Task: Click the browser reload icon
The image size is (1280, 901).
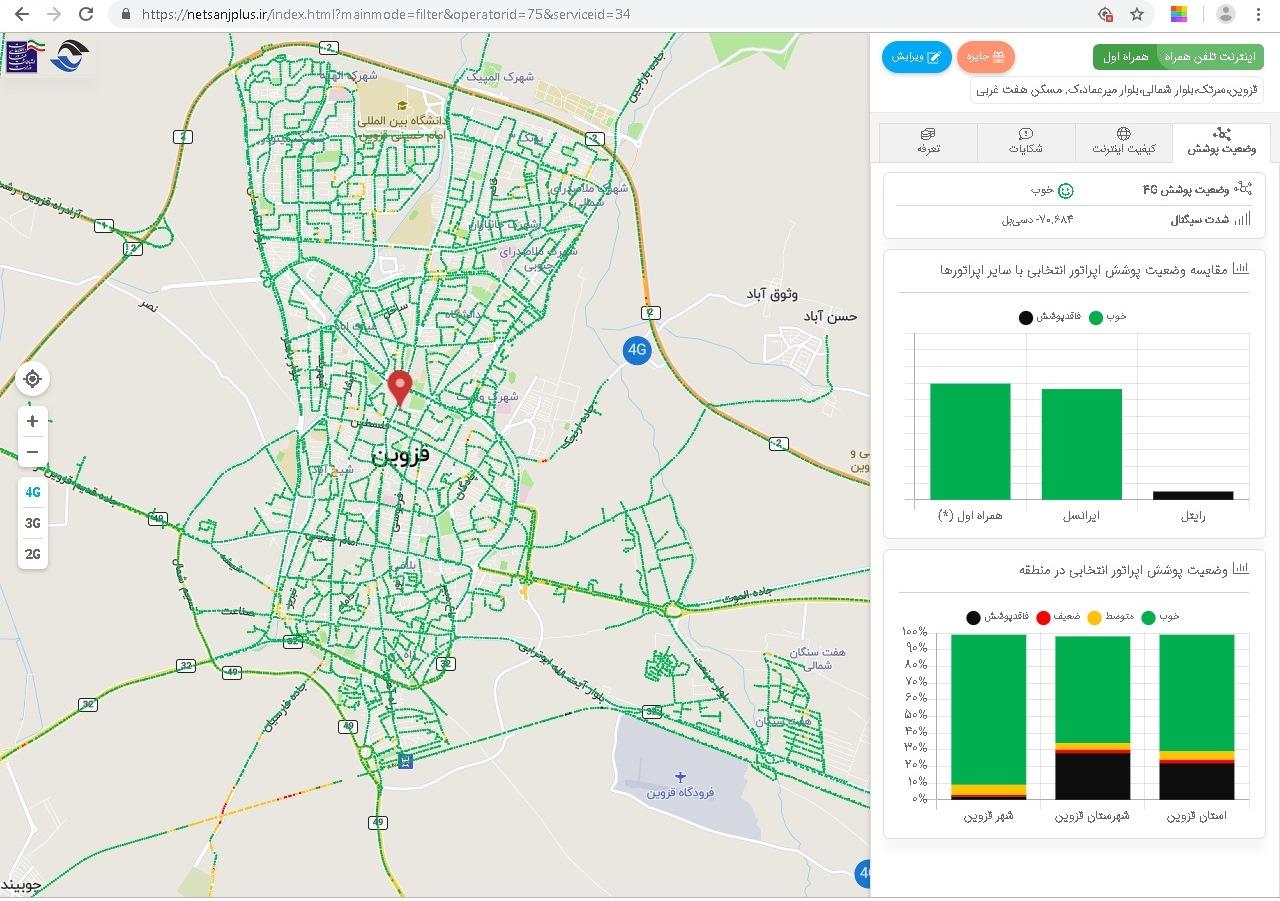Action: [x=86, y=14]
